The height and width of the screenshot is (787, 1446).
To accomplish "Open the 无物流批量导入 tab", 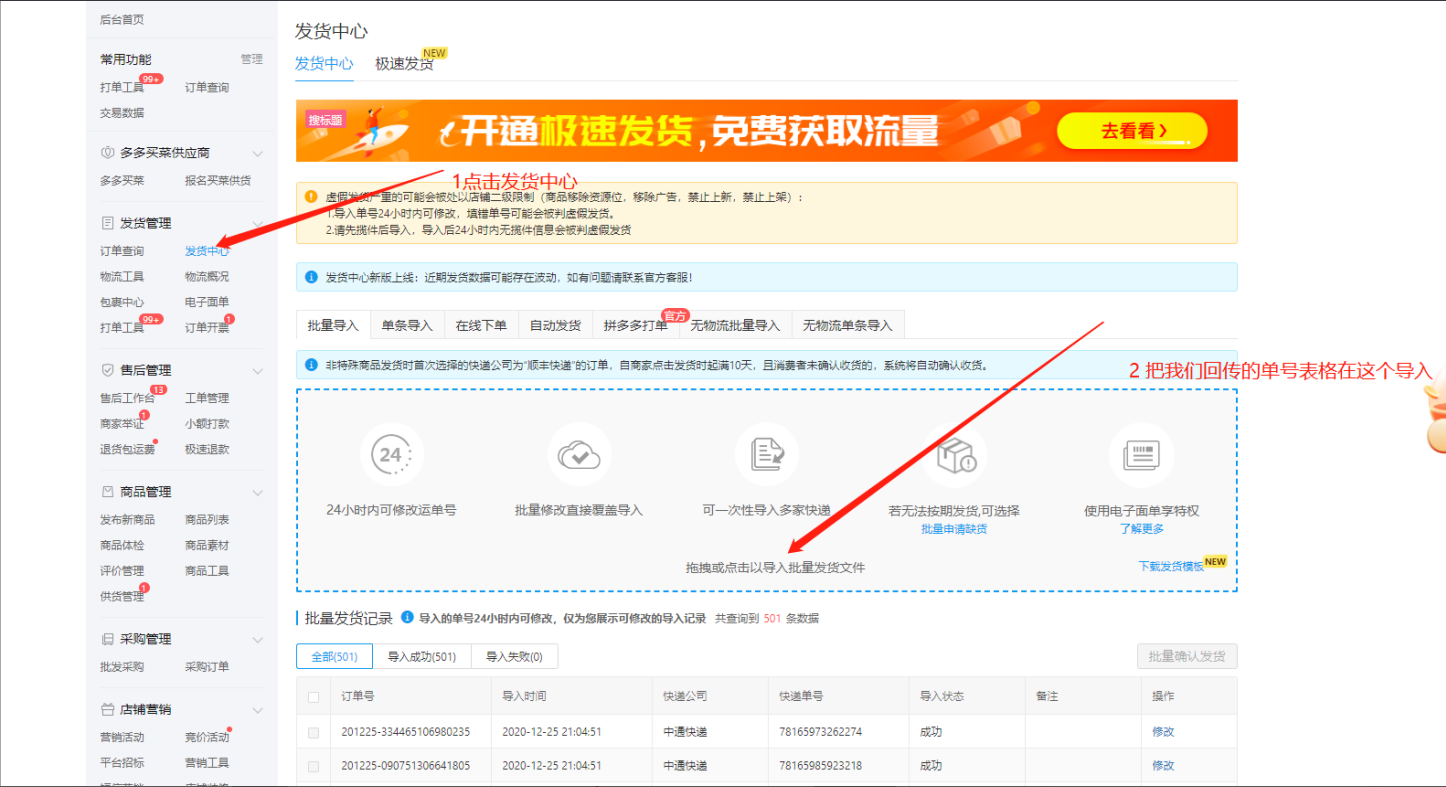I will coord(735,325).
